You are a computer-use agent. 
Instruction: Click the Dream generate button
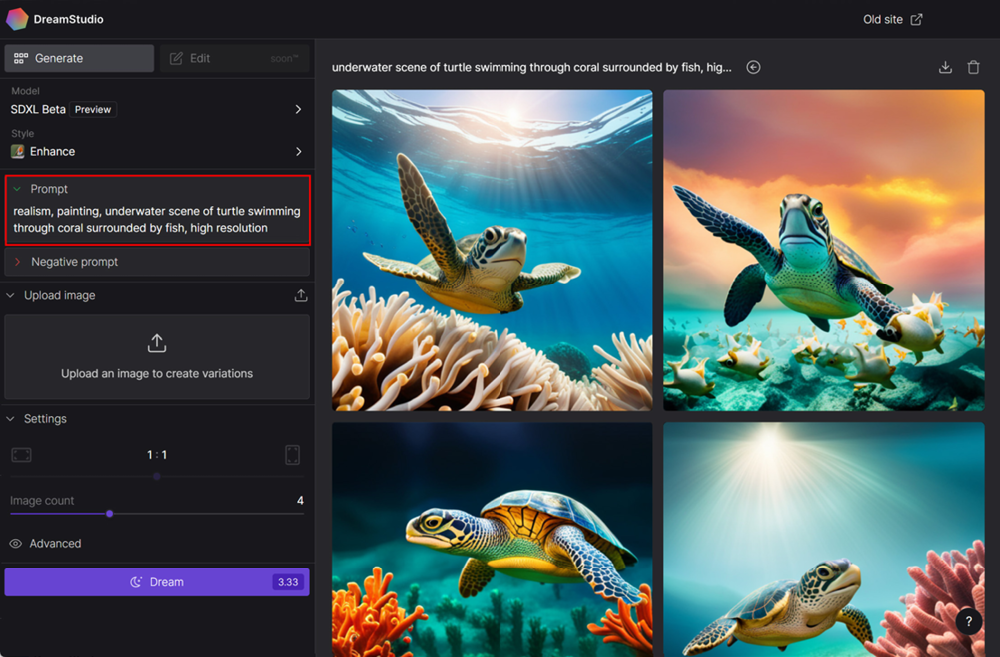[157, 582]
